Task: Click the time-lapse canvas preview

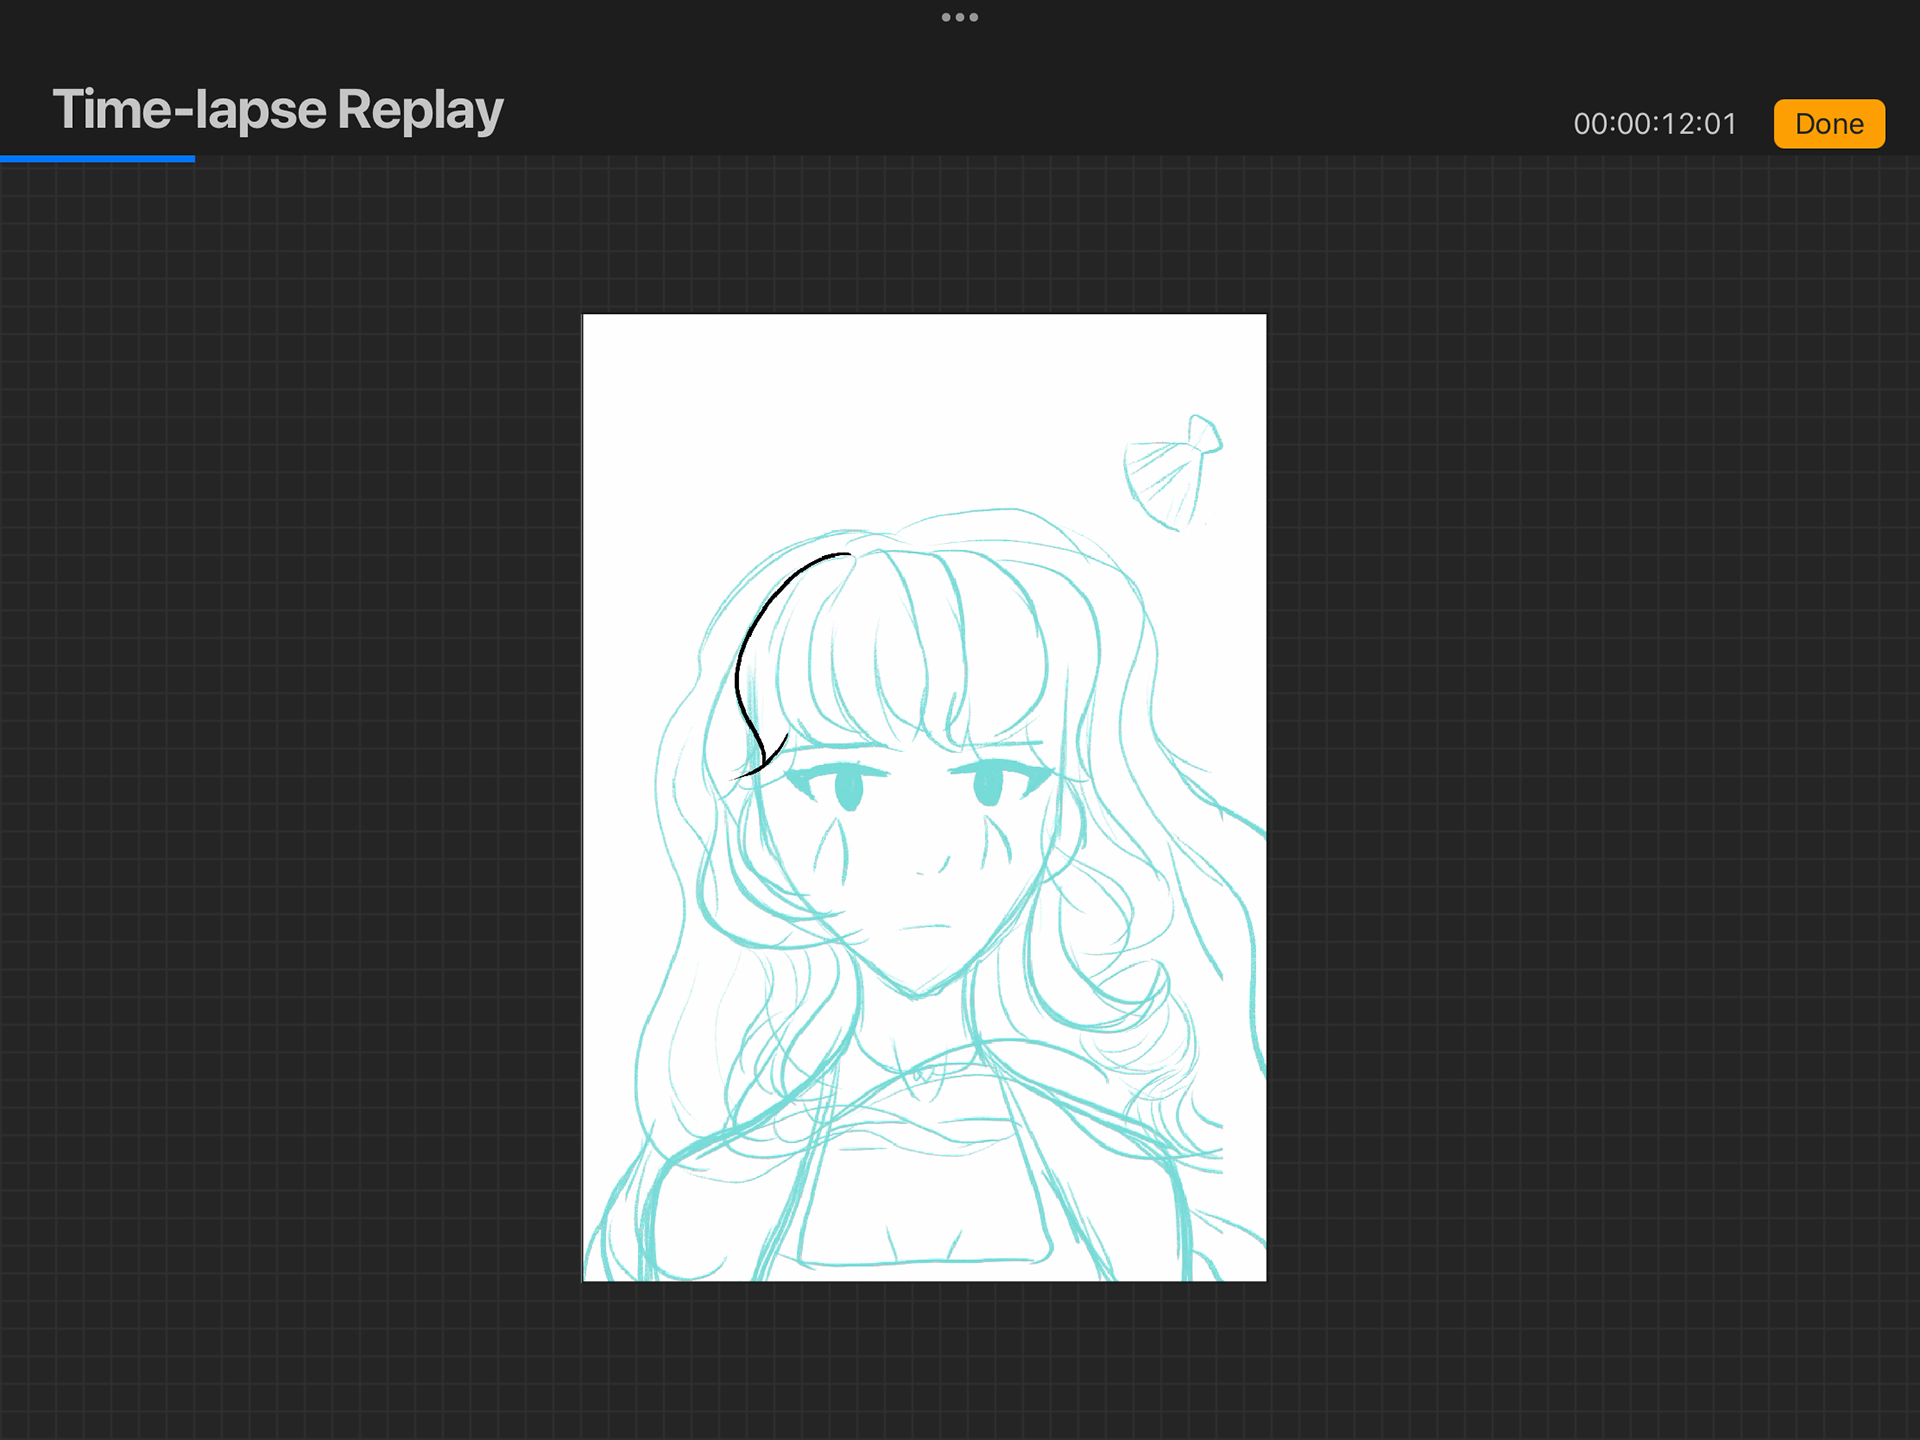Action: pyautogui.click(x=924, y=797)
